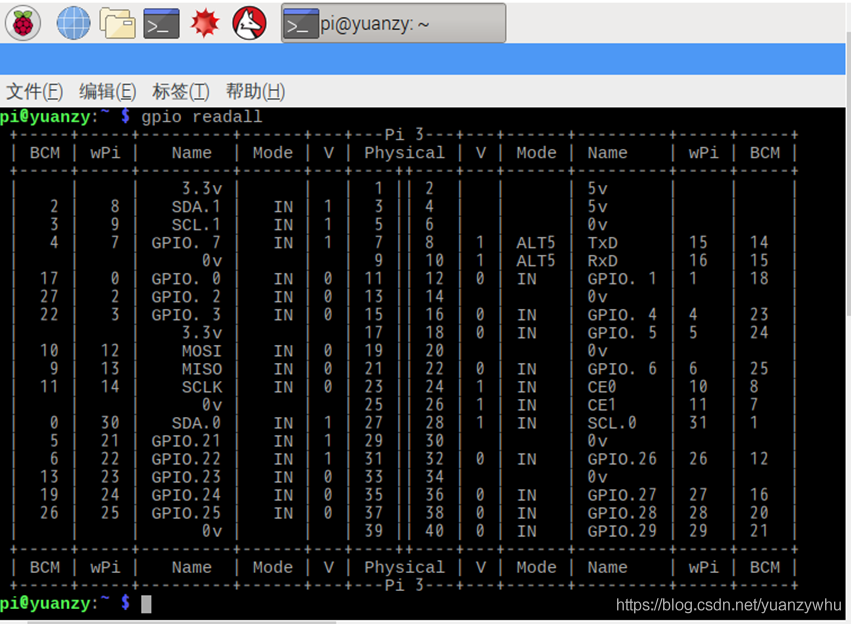Select the 'GPIO.29' name cell

click(x=622, y=531)
